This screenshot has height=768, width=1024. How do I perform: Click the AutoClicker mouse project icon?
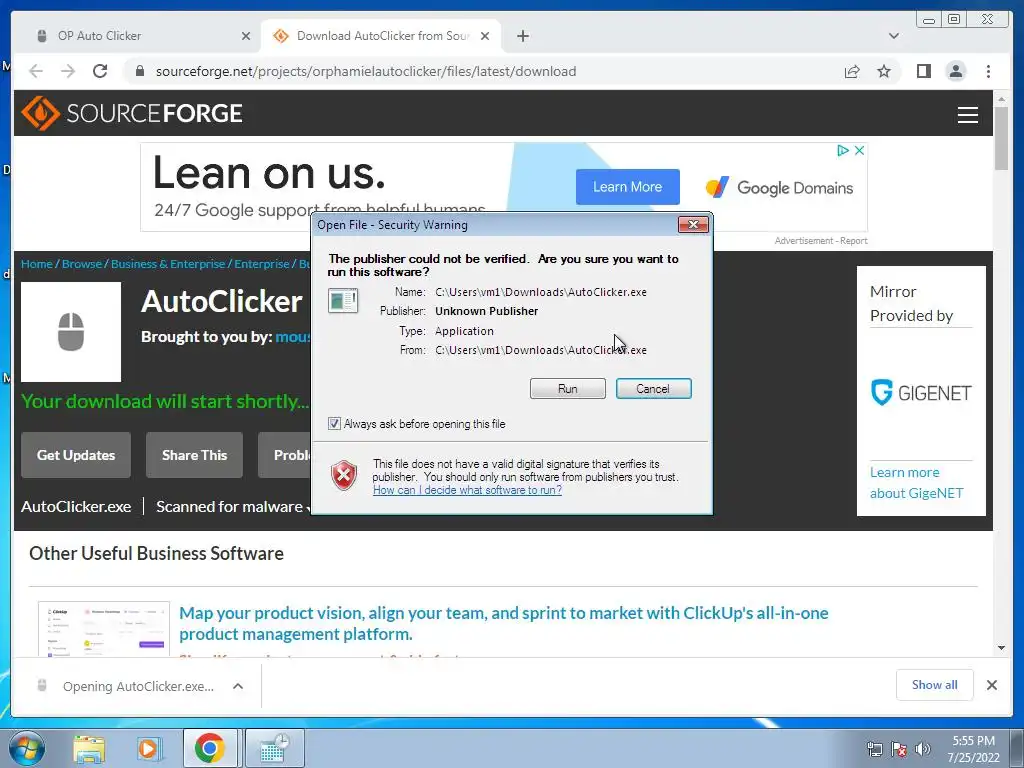click(71, 332)
